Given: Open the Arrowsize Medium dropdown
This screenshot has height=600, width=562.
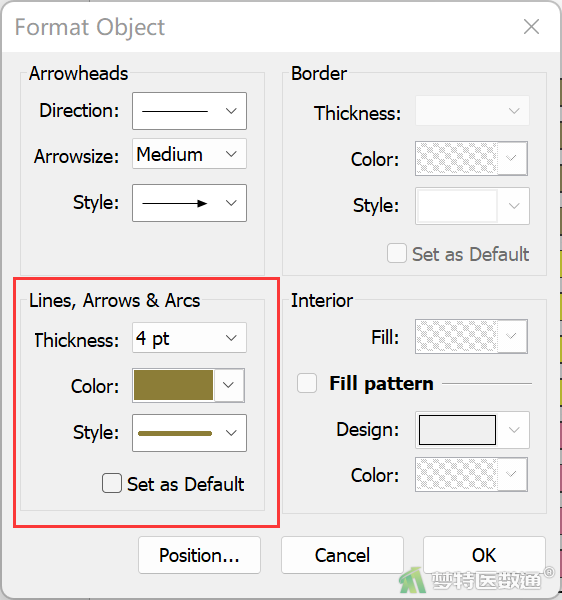Looking at the screenshot, I should (x=189, y=154).
